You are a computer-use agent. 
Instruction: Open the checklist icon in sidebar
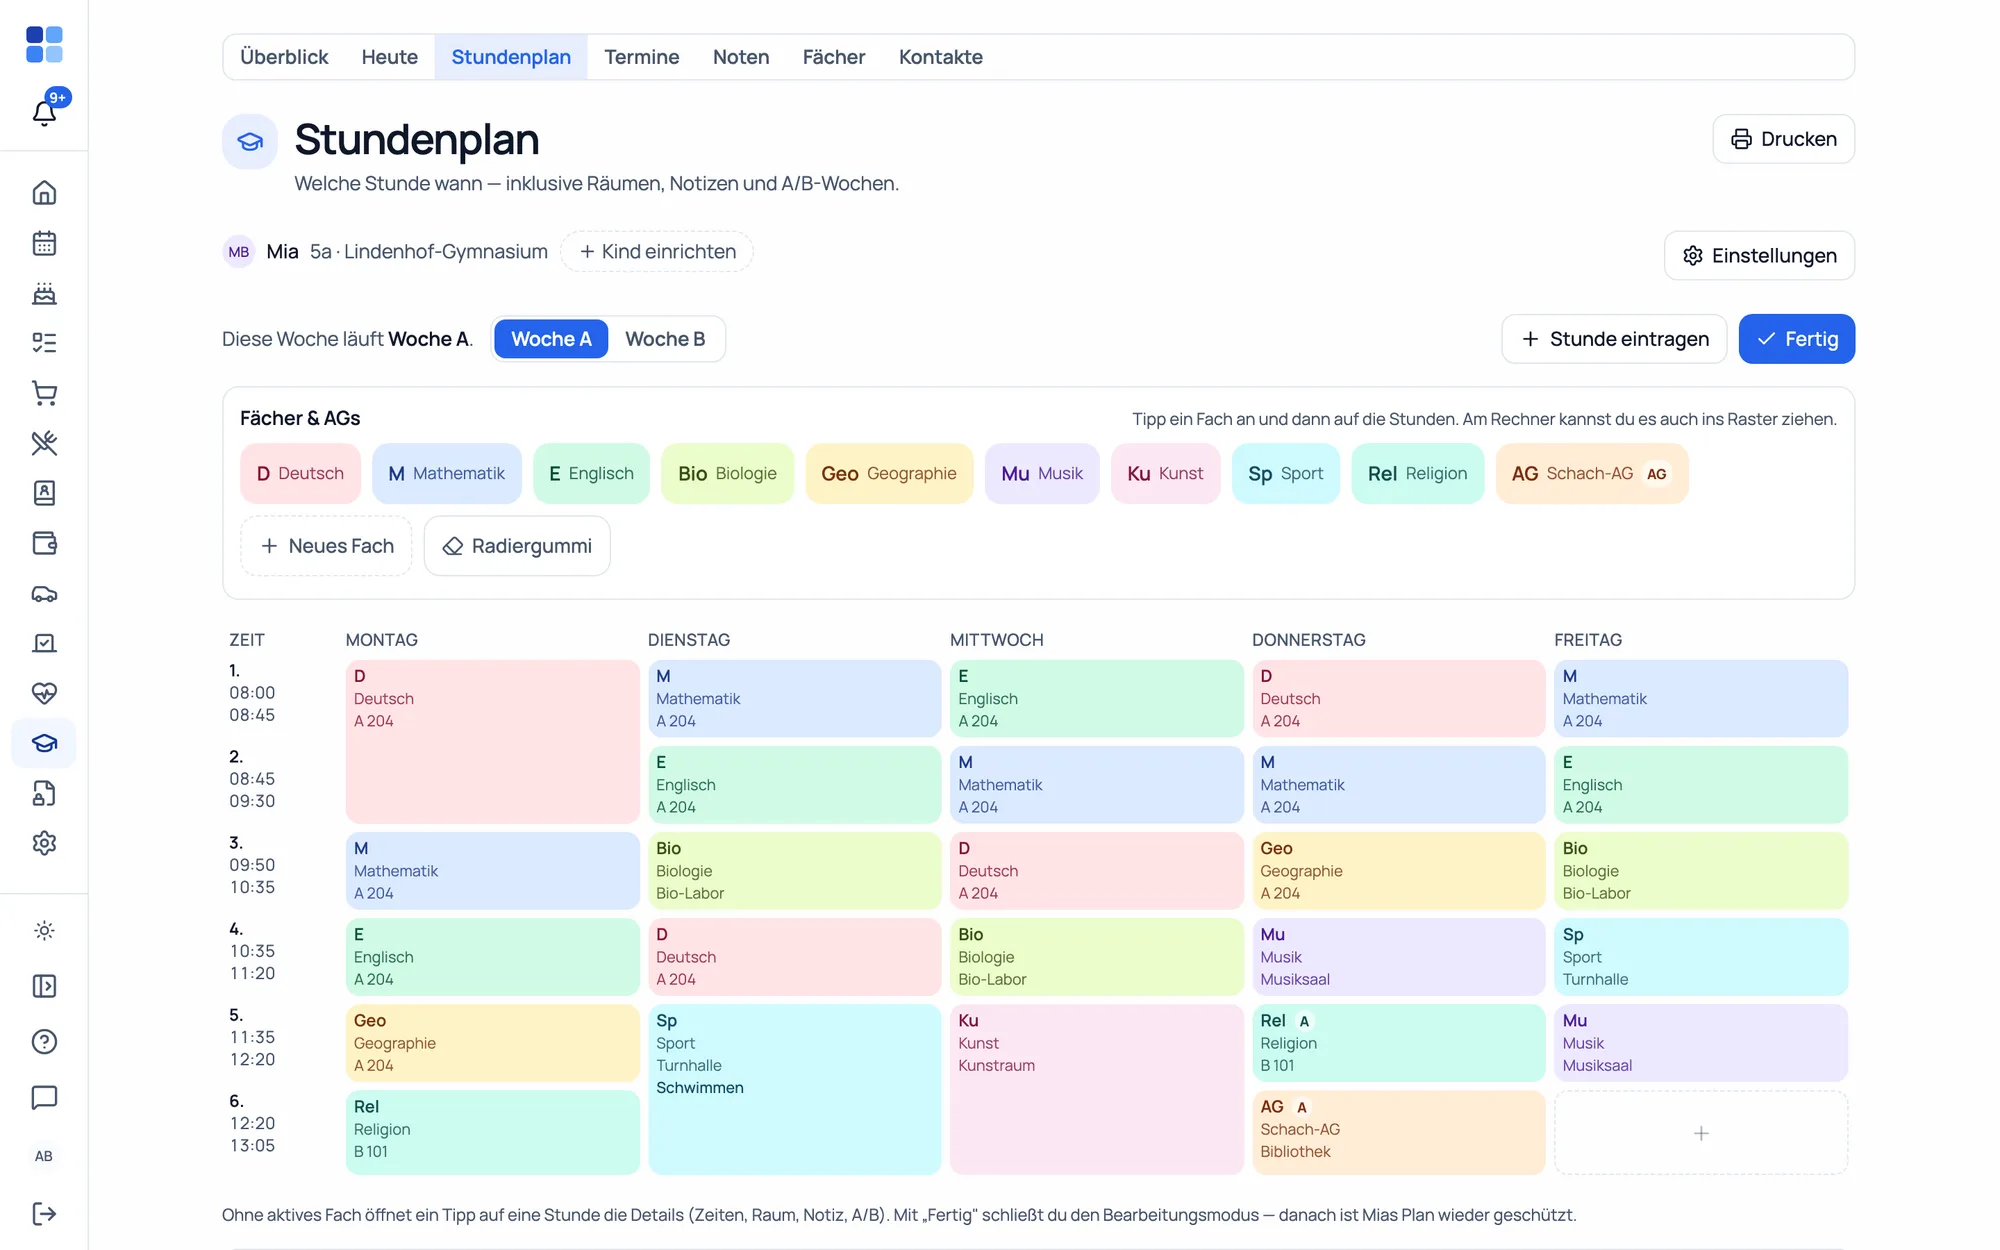pyautogui.click(x=44, y=343)
